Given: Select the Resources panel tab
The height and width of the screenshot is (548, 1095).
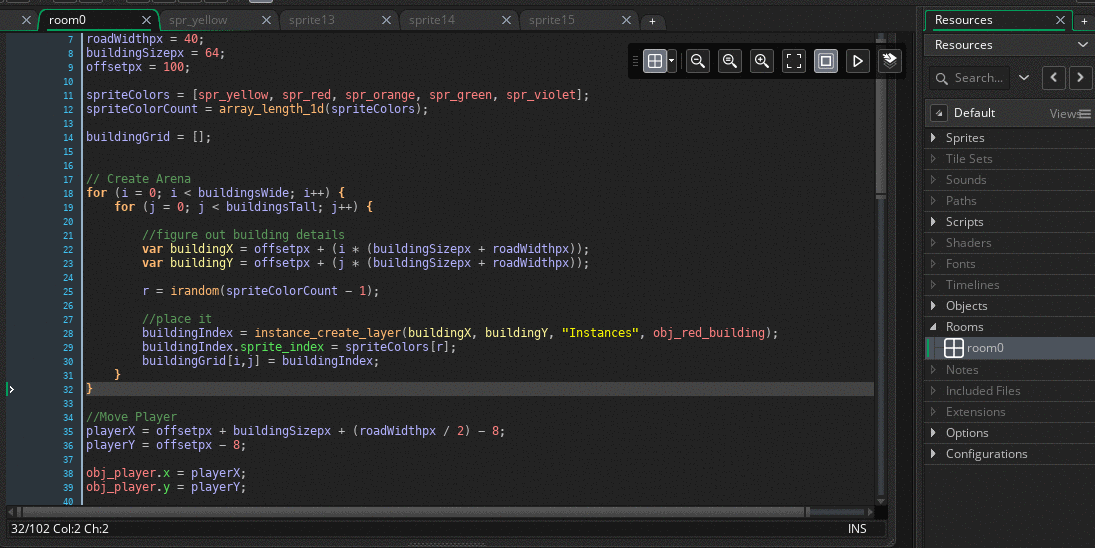Looking at the screenshot, I should click(x=963, y=20).
